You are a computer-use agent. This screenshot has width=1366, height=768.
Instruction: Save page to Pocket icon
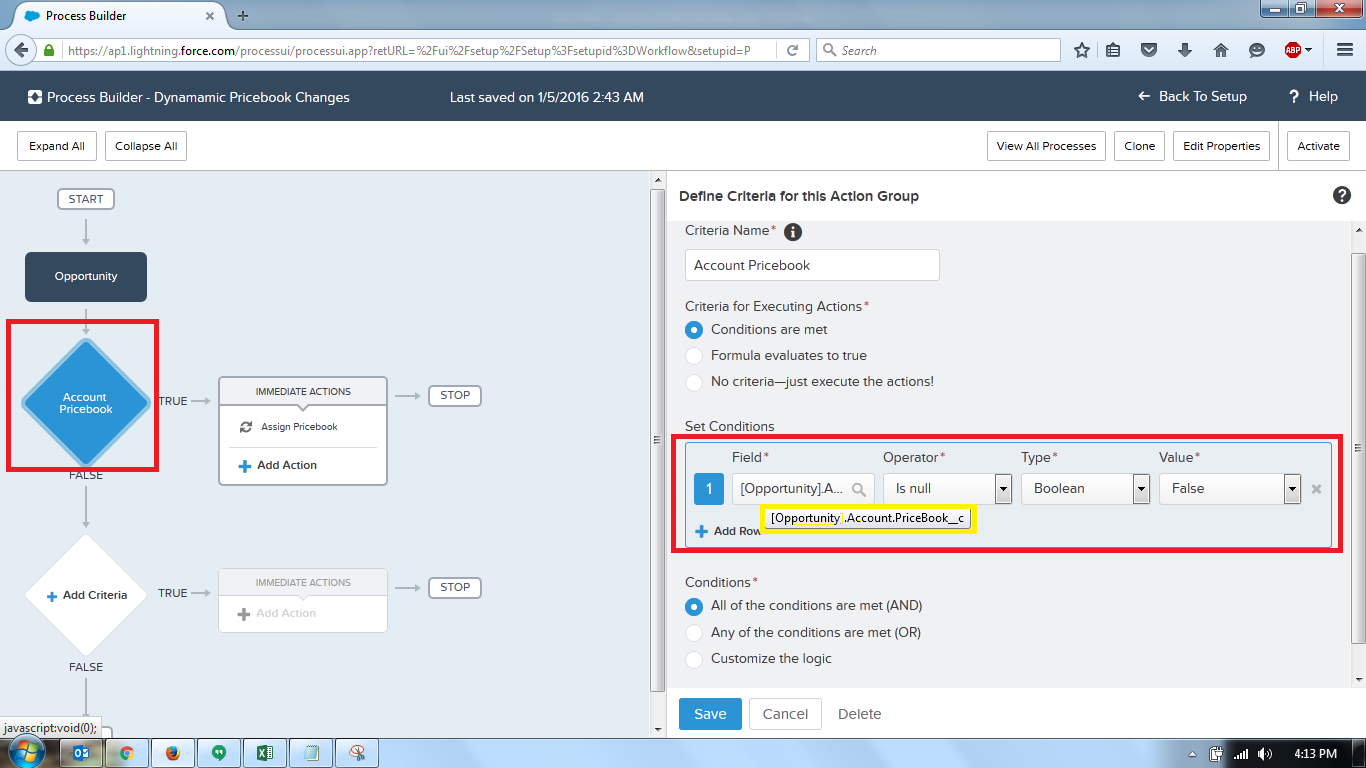coord(1150,50)
